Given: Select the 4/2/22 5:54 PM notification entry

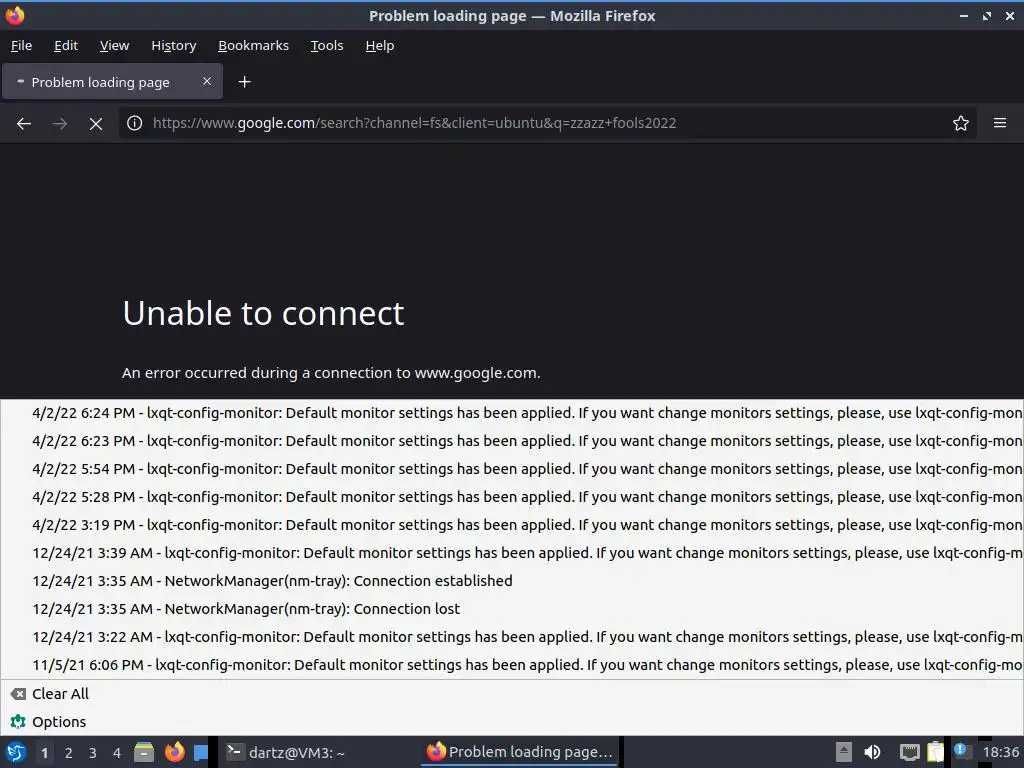Looking at the screenshot, I should click(512, 469).
